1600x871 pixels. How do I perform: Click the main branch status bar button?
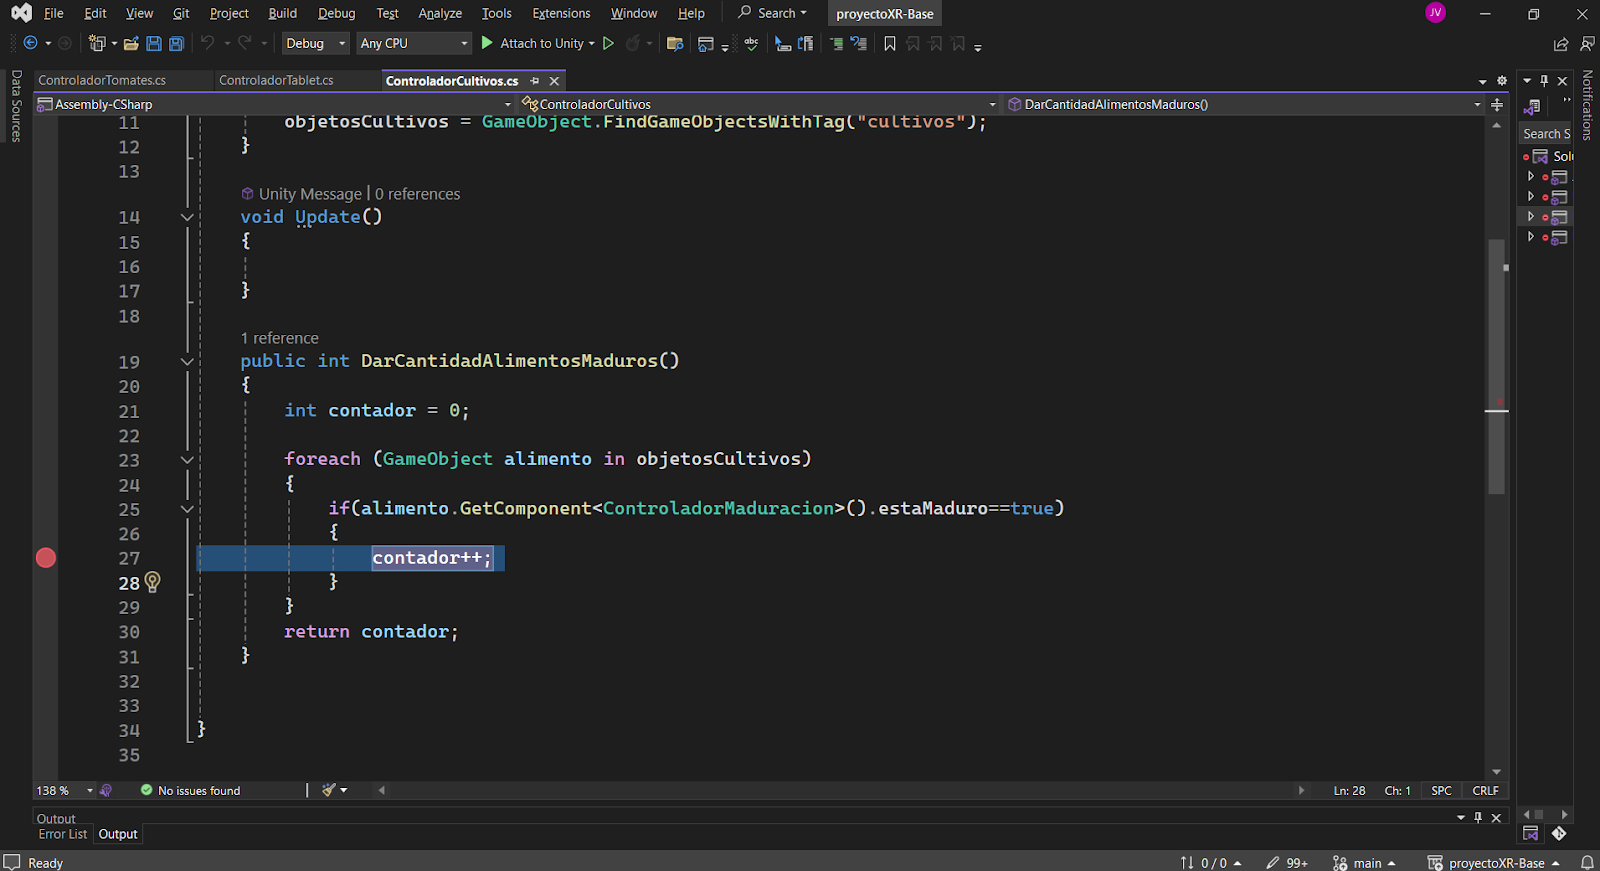[x=1365, y=862]
